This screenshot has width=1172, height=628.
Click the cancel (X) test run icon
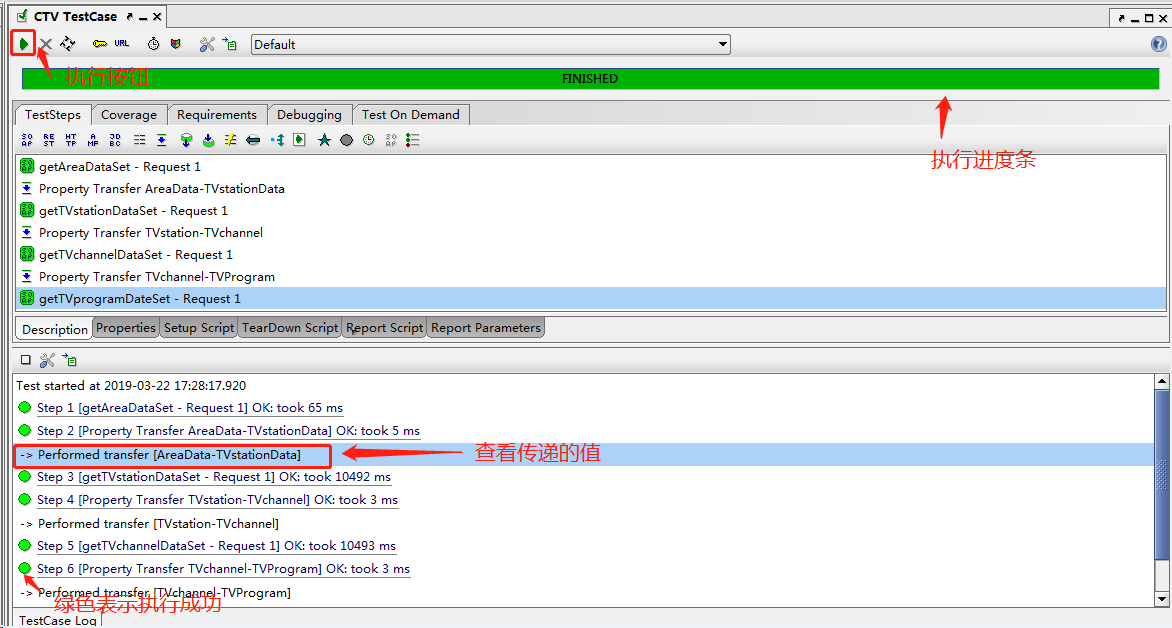46,44
